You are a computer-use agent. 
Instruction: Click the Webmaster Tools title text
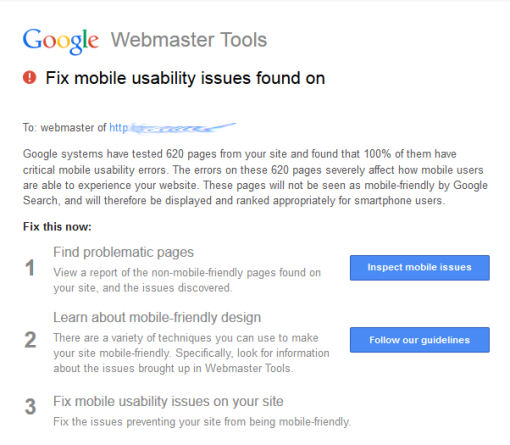point(189,40)
